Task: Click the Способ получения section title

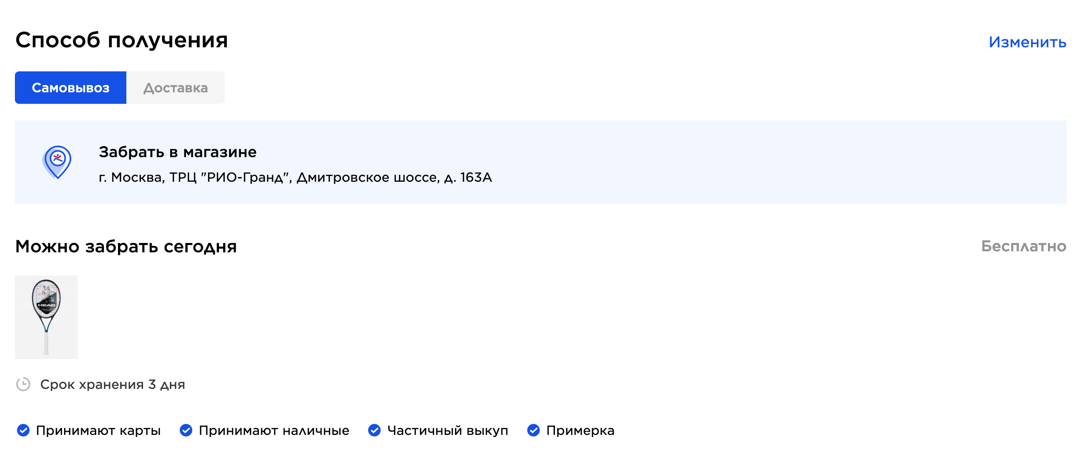Action: 122,40
